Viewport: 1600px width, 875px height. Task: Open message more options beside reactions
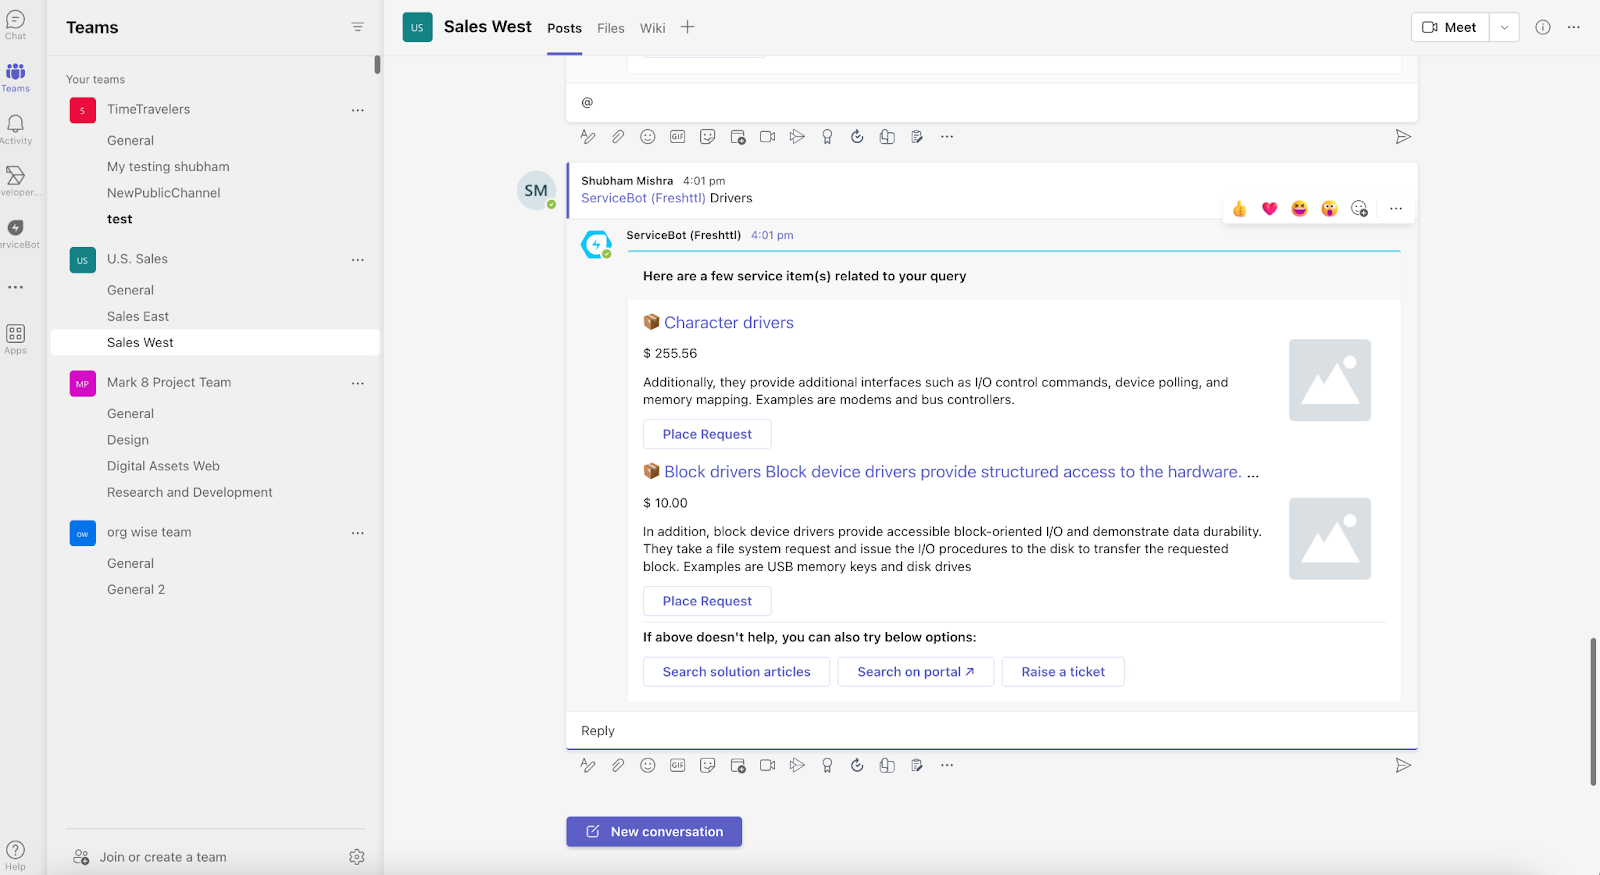point(1396,208)
